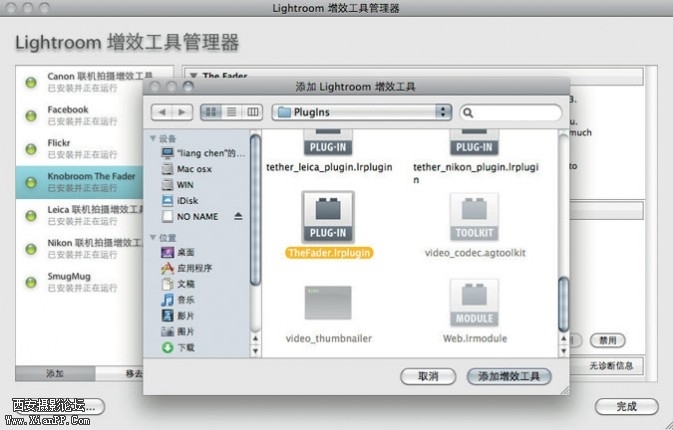Image resolution: width=673 pixels, height=430 pixels.
Task: Switch to column view mode
Action: [x=253, y=111]
